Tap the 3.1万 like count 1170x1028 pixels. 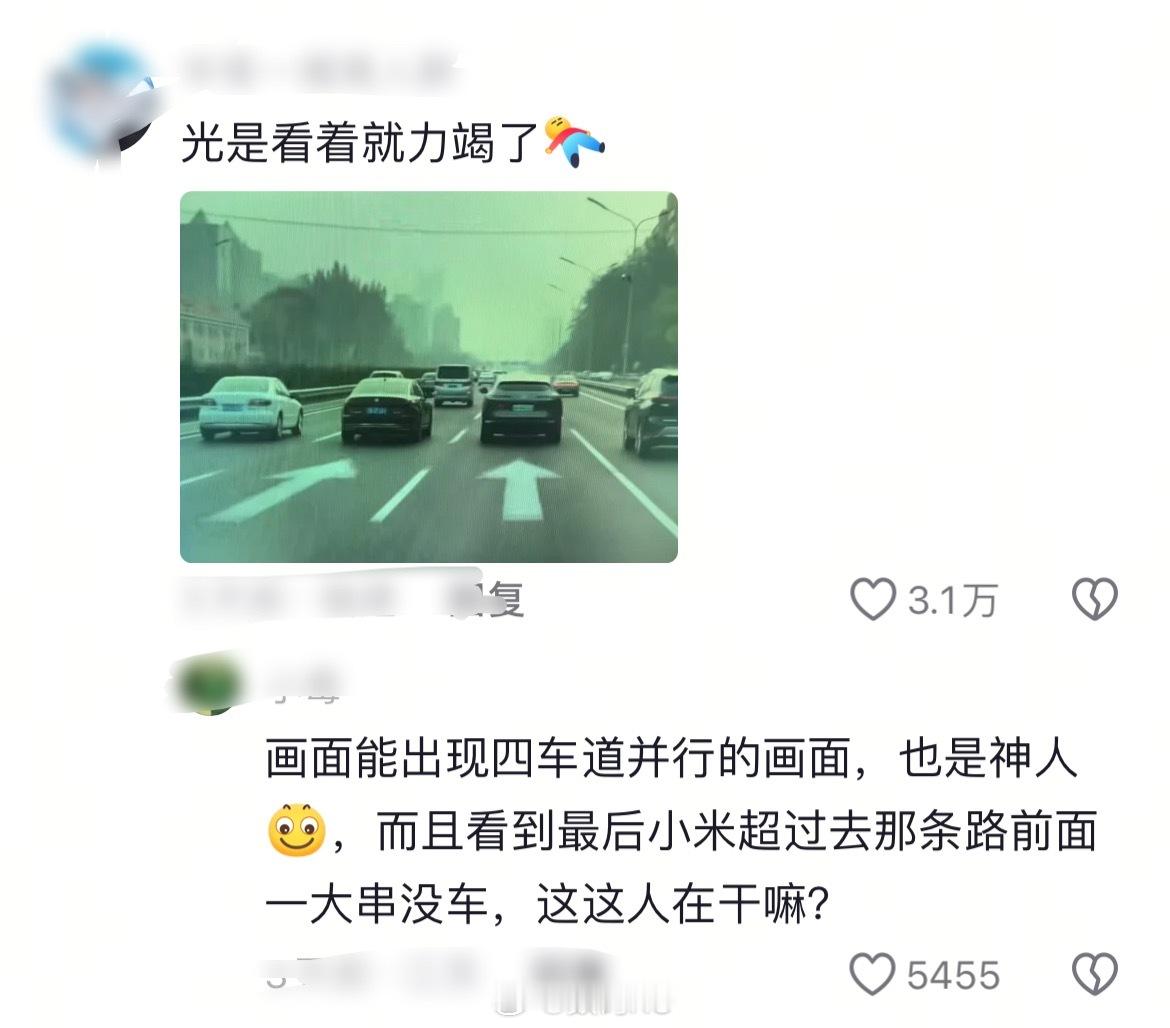click(952, 601)
